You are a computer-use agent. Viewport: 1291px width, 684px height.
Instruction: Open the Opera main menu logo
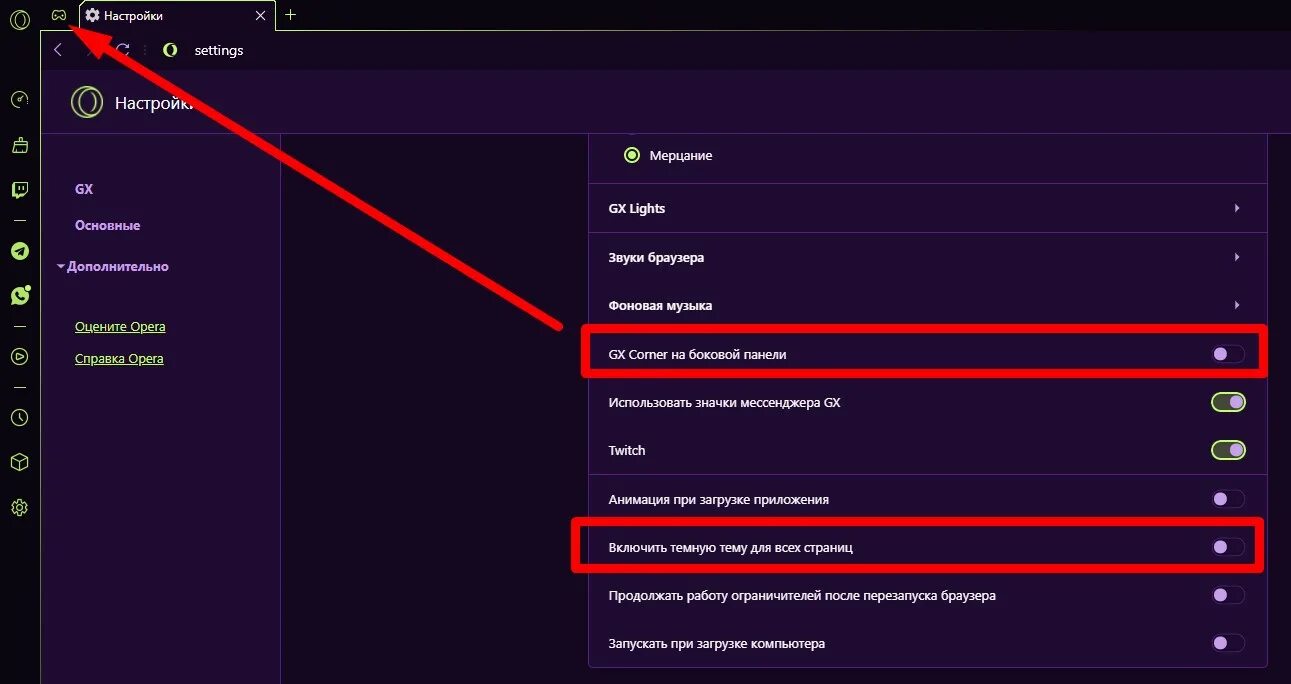coord(19,18)
